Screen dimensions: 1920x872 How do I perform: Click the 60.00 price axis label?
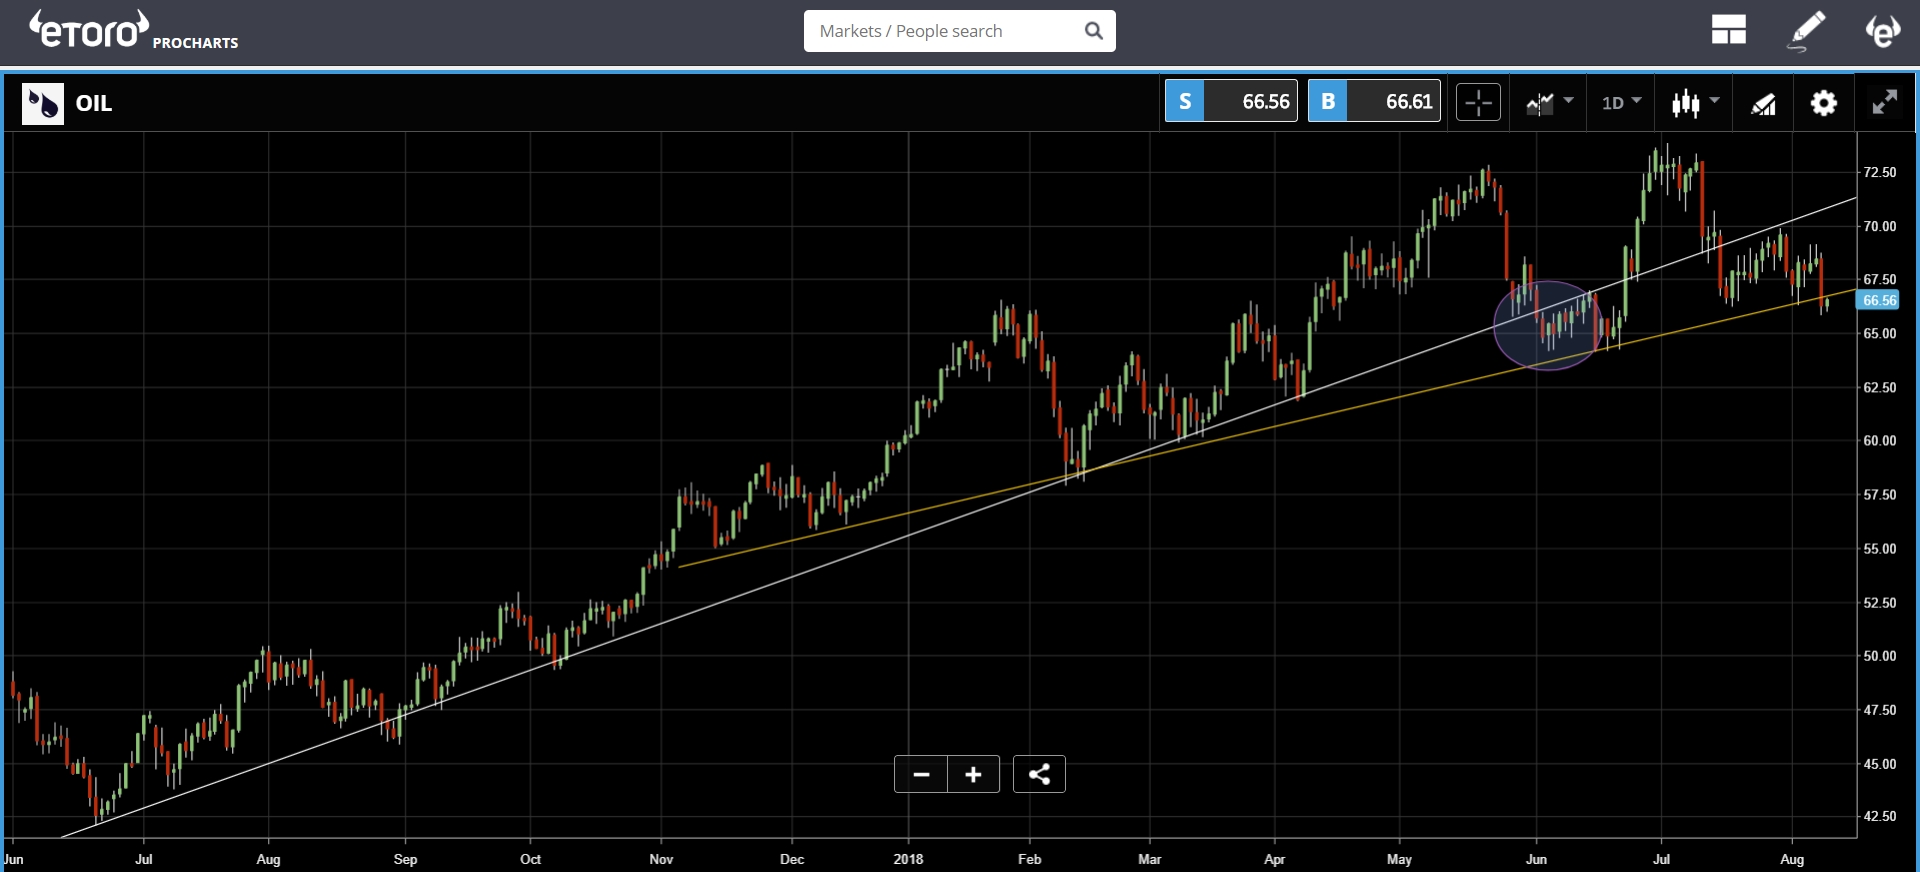click(1879, 440)
